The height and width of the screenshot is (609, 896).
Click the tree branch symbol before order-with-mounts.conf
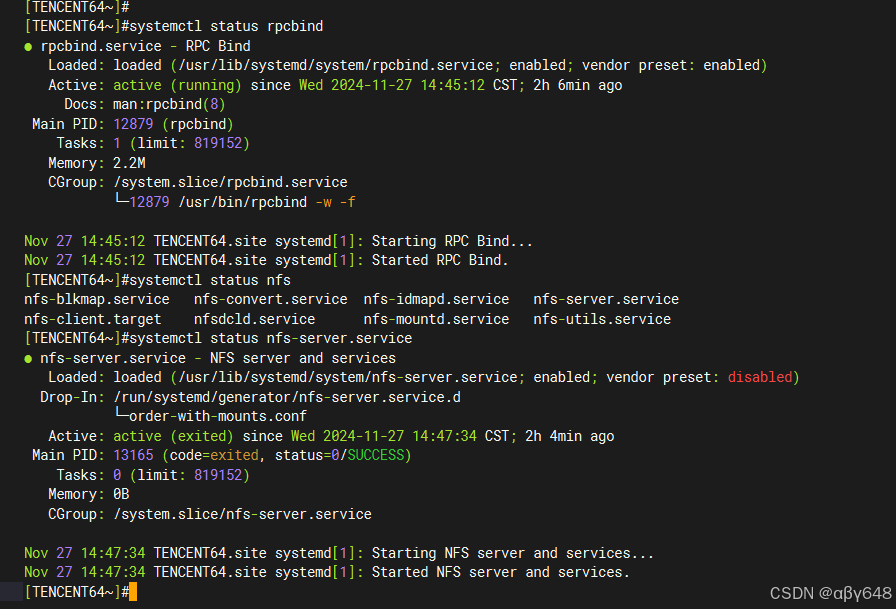coord(121,414)
